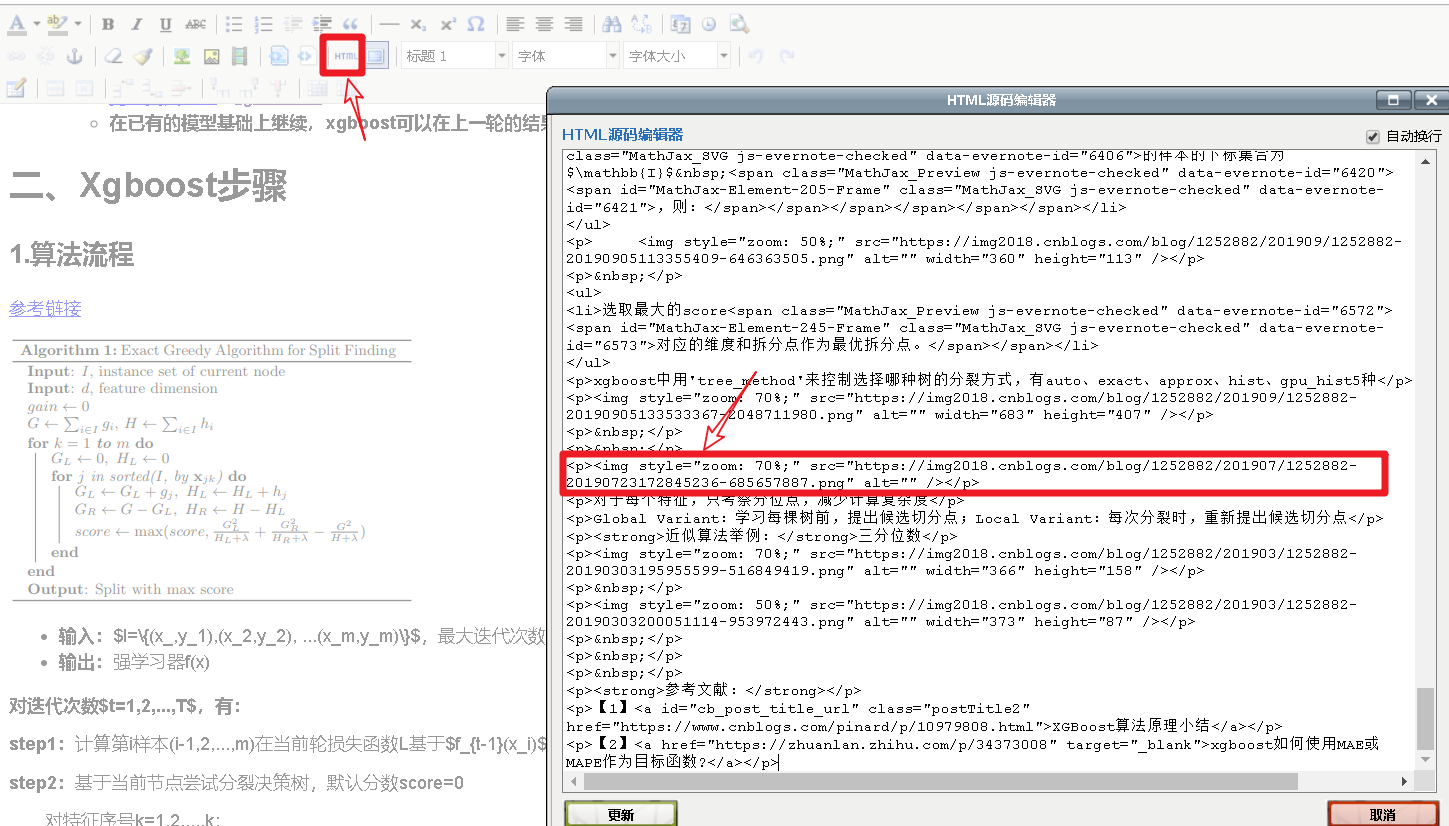
Task: Click 取消 to cancel the dialog
Action: tap(1383, 814)
